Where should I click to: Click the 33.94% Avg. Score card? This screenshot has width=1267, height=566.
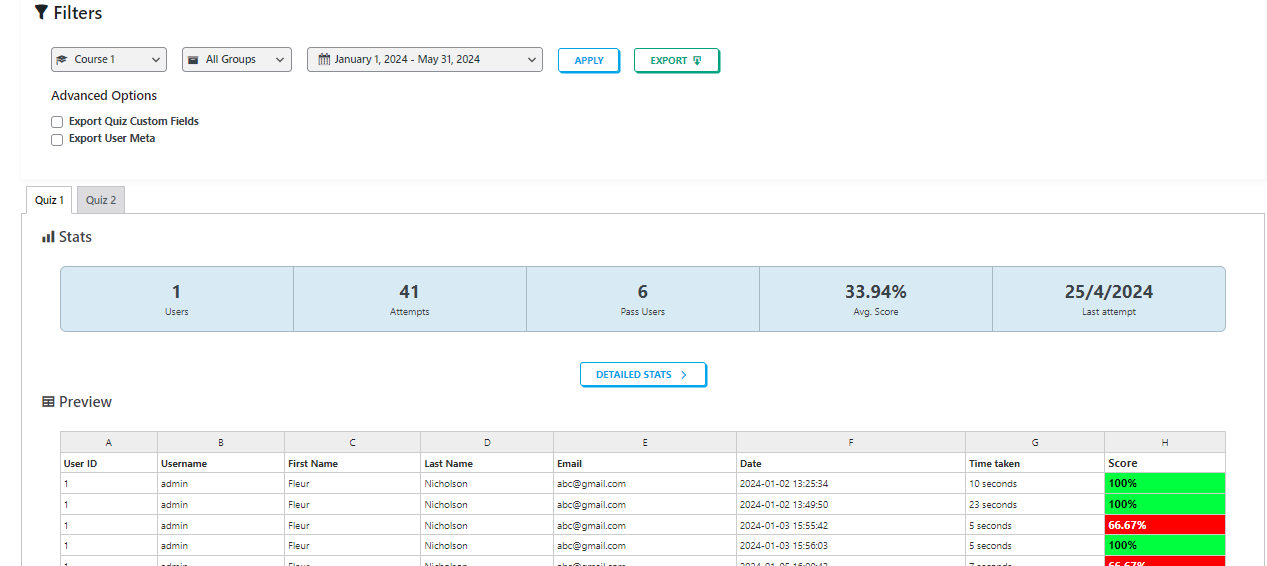[x=876, y=299]
